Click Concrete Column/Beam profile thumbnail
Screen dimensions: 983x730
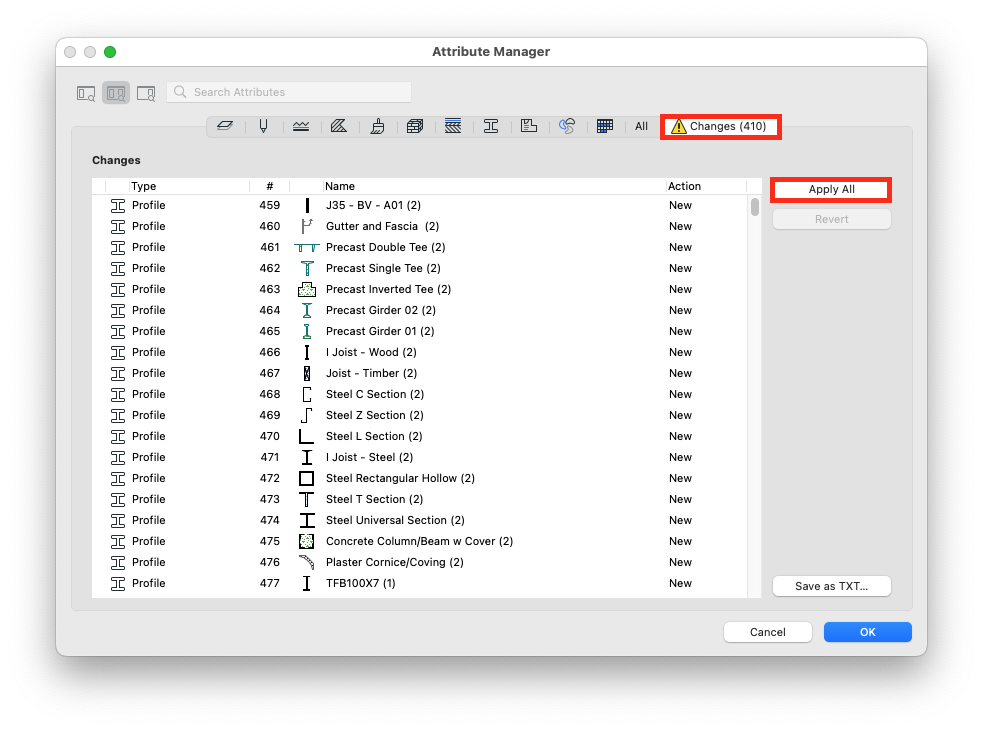point(307,541)
